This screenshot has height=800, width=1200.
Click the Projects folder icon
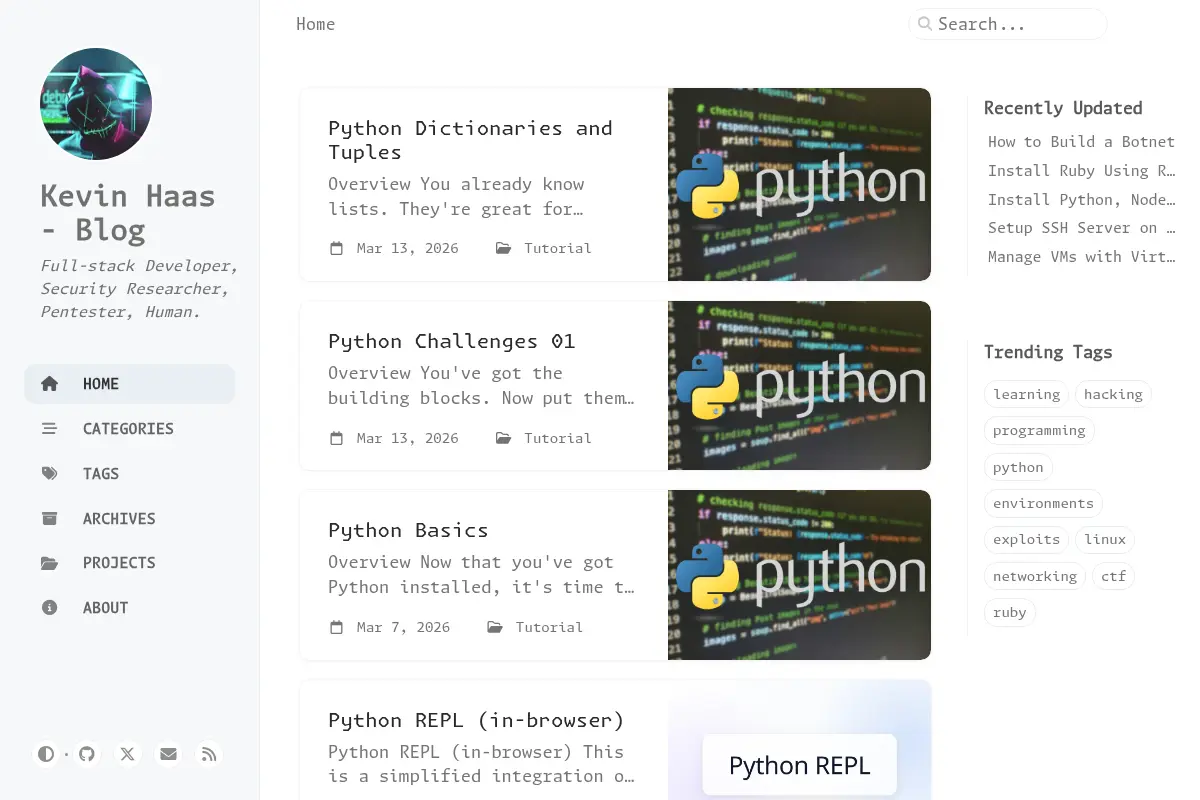pos(49,563)
